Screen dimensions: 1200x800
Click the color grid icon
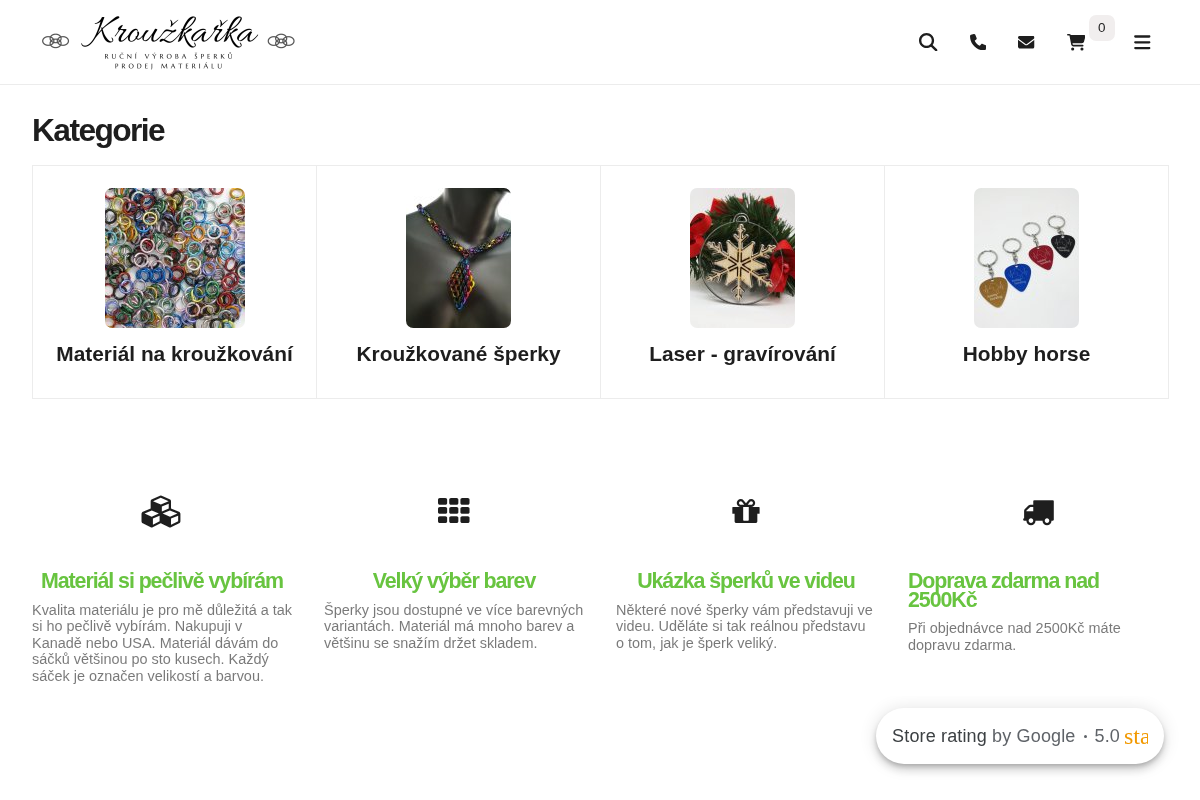pos(454,511)
